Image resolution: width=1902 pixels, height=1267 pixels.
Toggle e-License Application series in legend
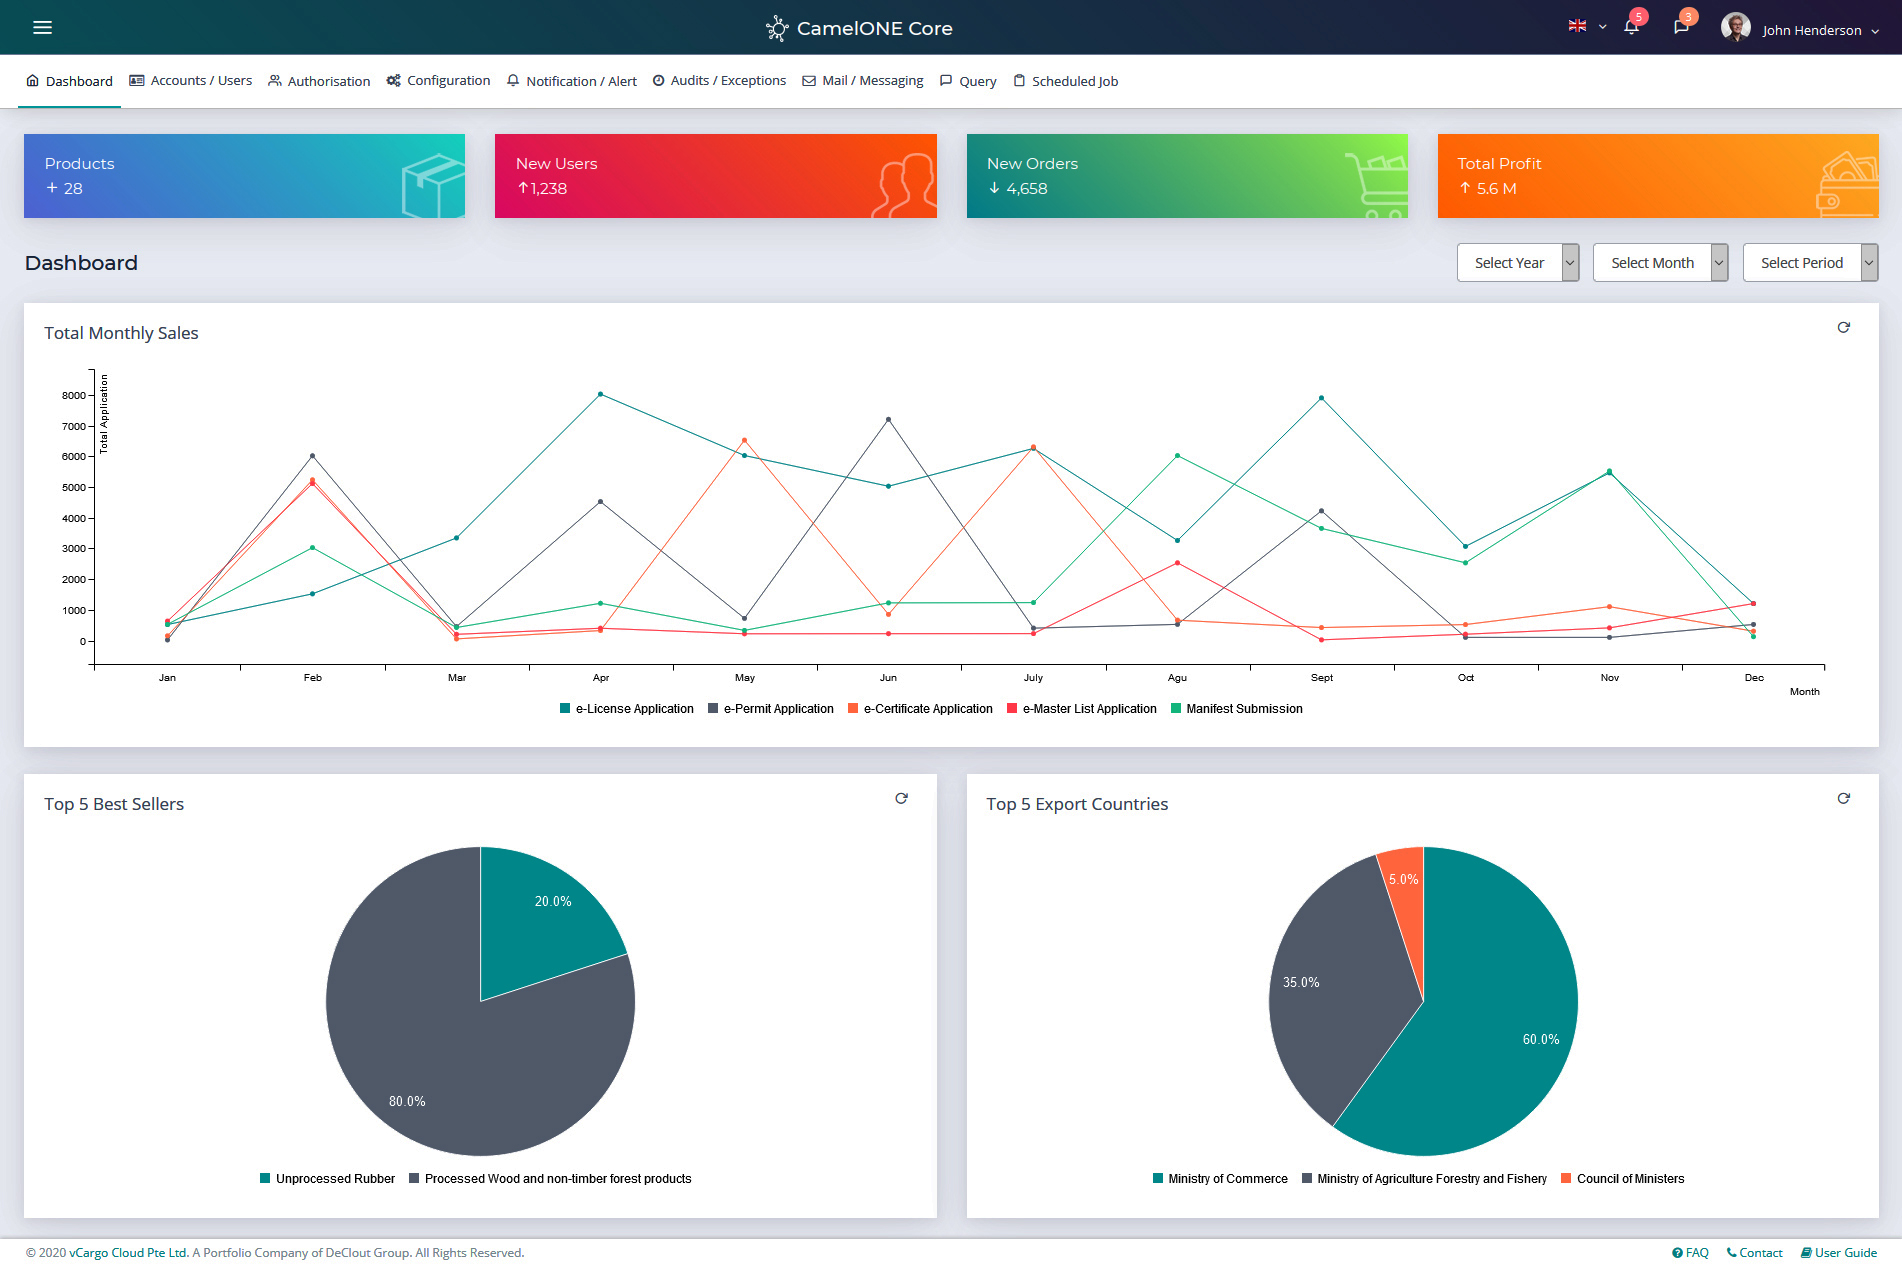click(626, 709)
